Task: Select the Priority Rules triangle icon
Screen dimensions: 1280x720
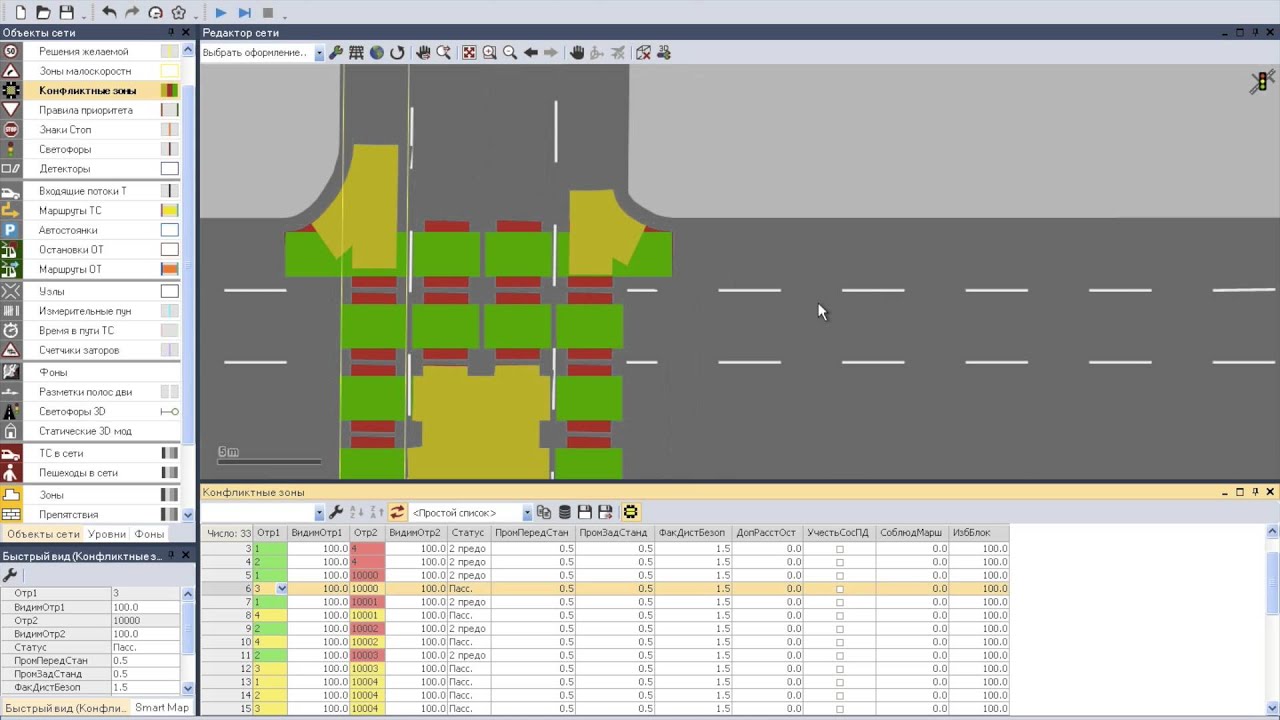Action: coord(11,110)
